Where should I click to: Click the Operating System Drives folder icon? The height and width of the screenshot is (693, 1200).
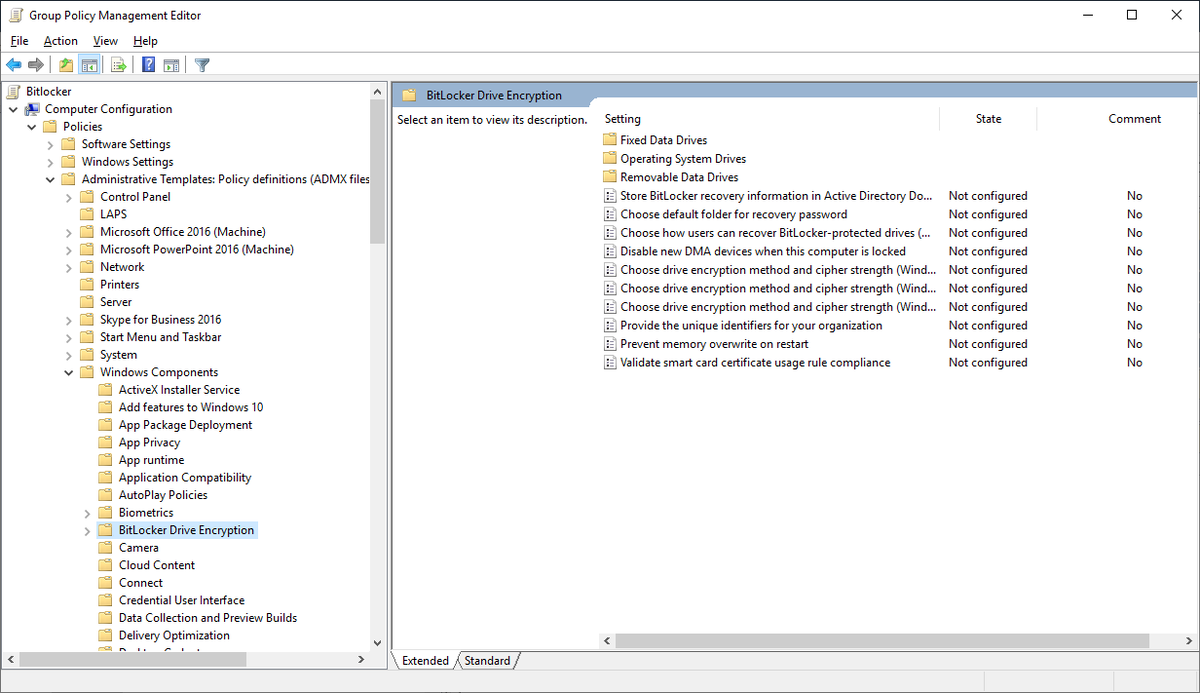pyautogui.click(x=610, y=159)
